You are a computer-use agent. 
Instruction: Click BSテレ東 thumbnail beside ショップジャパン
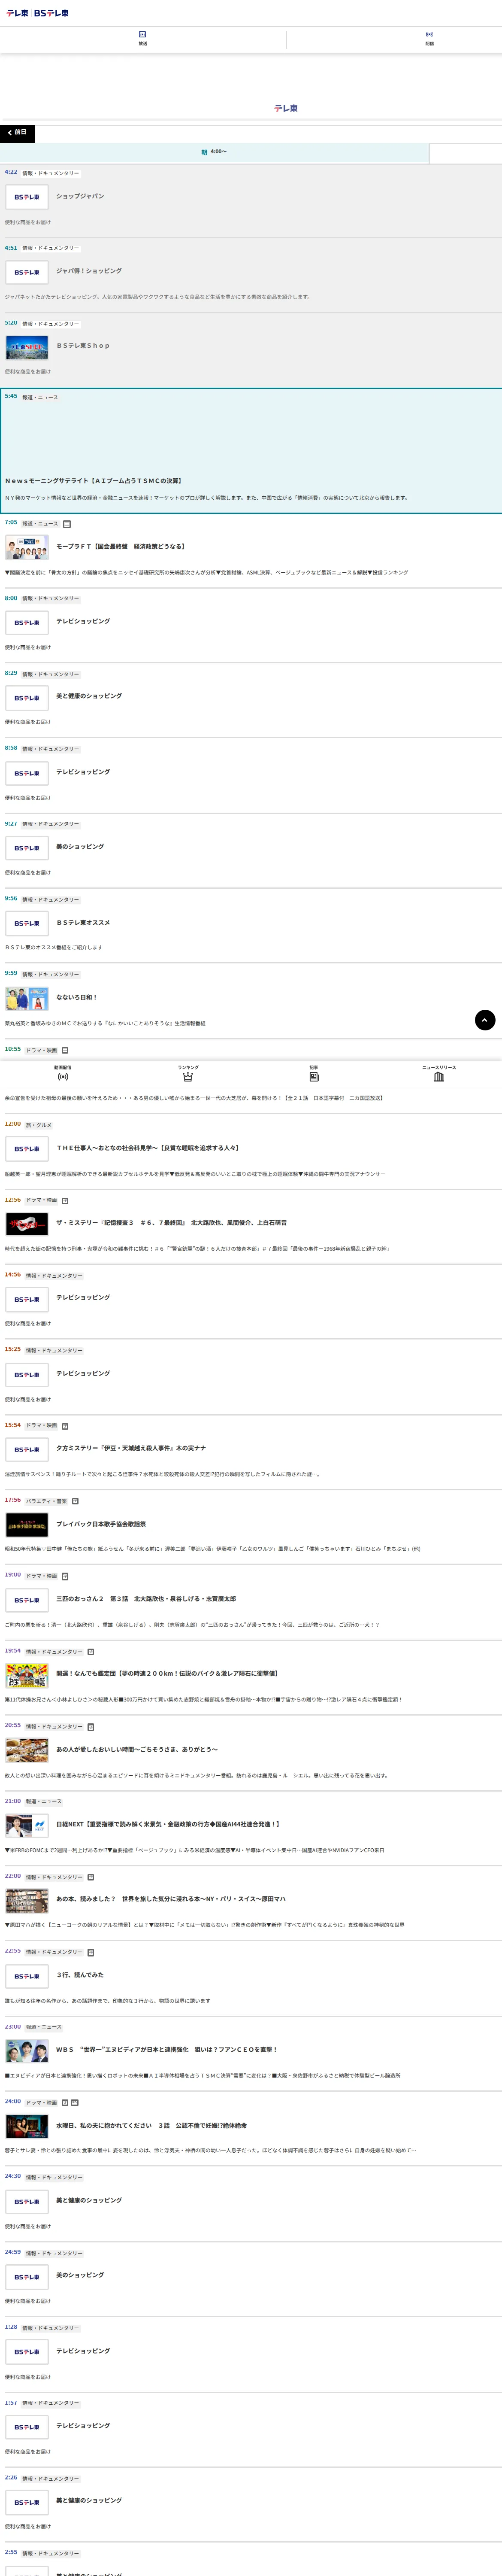point(27,197)
